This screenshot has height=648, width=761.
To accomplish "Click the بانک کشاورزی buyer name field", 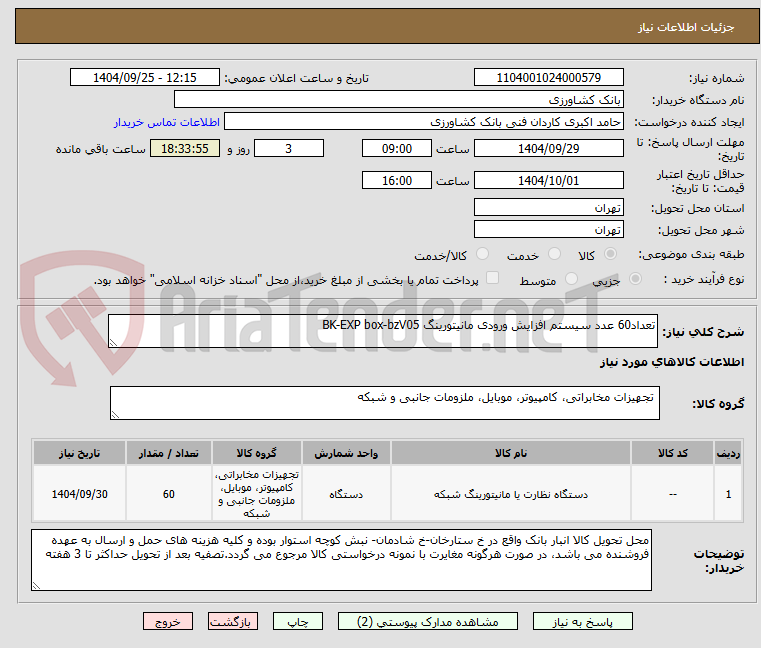I will (x=398, y=100).
